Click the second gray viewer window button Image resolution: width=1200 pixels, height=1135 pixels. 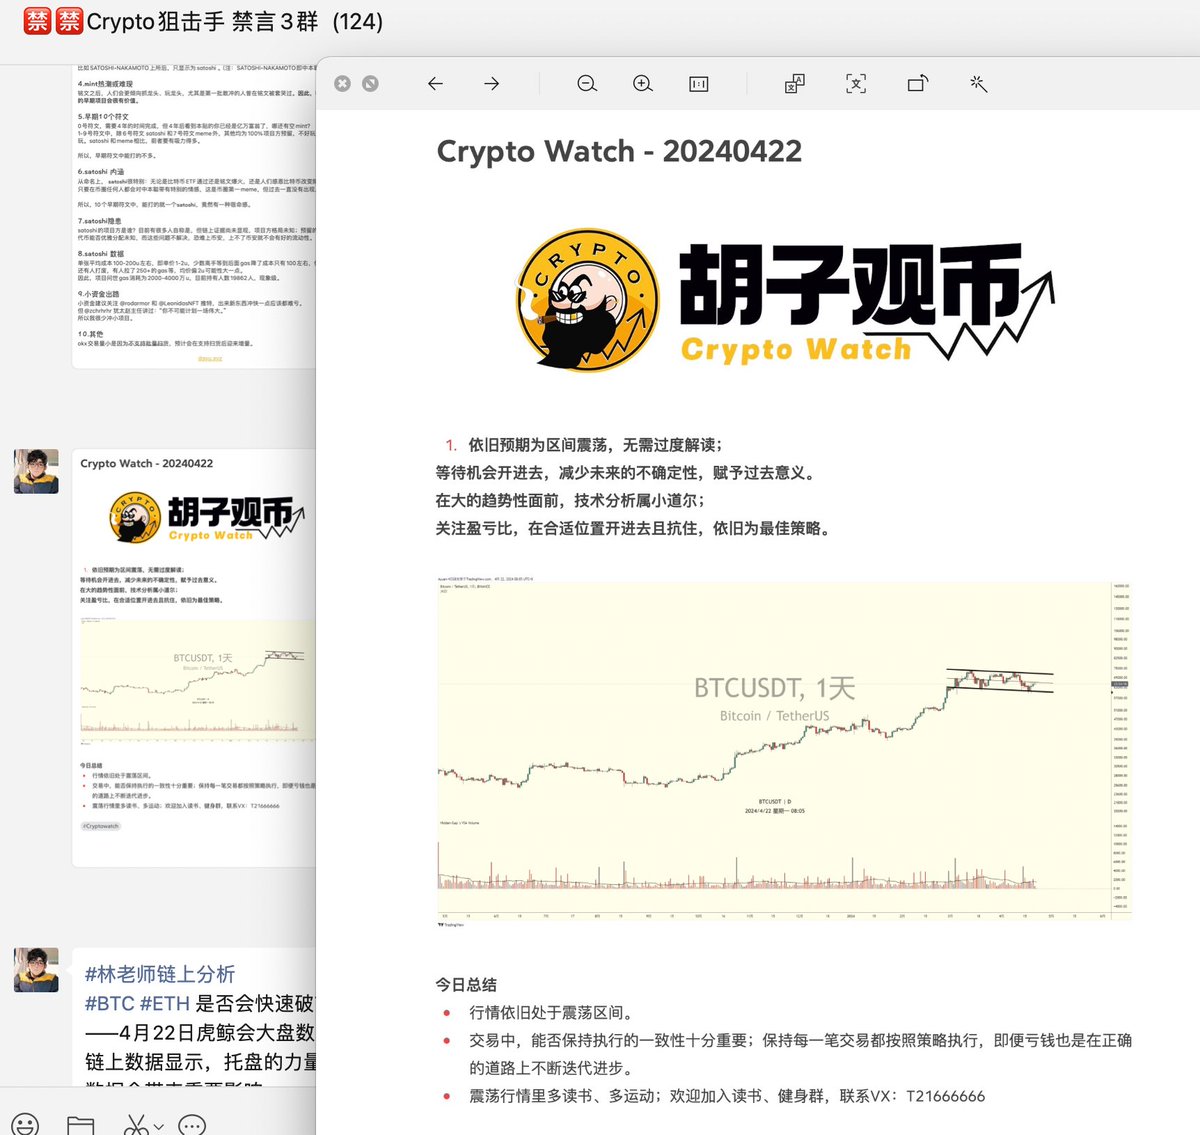(x=370, y=84)
